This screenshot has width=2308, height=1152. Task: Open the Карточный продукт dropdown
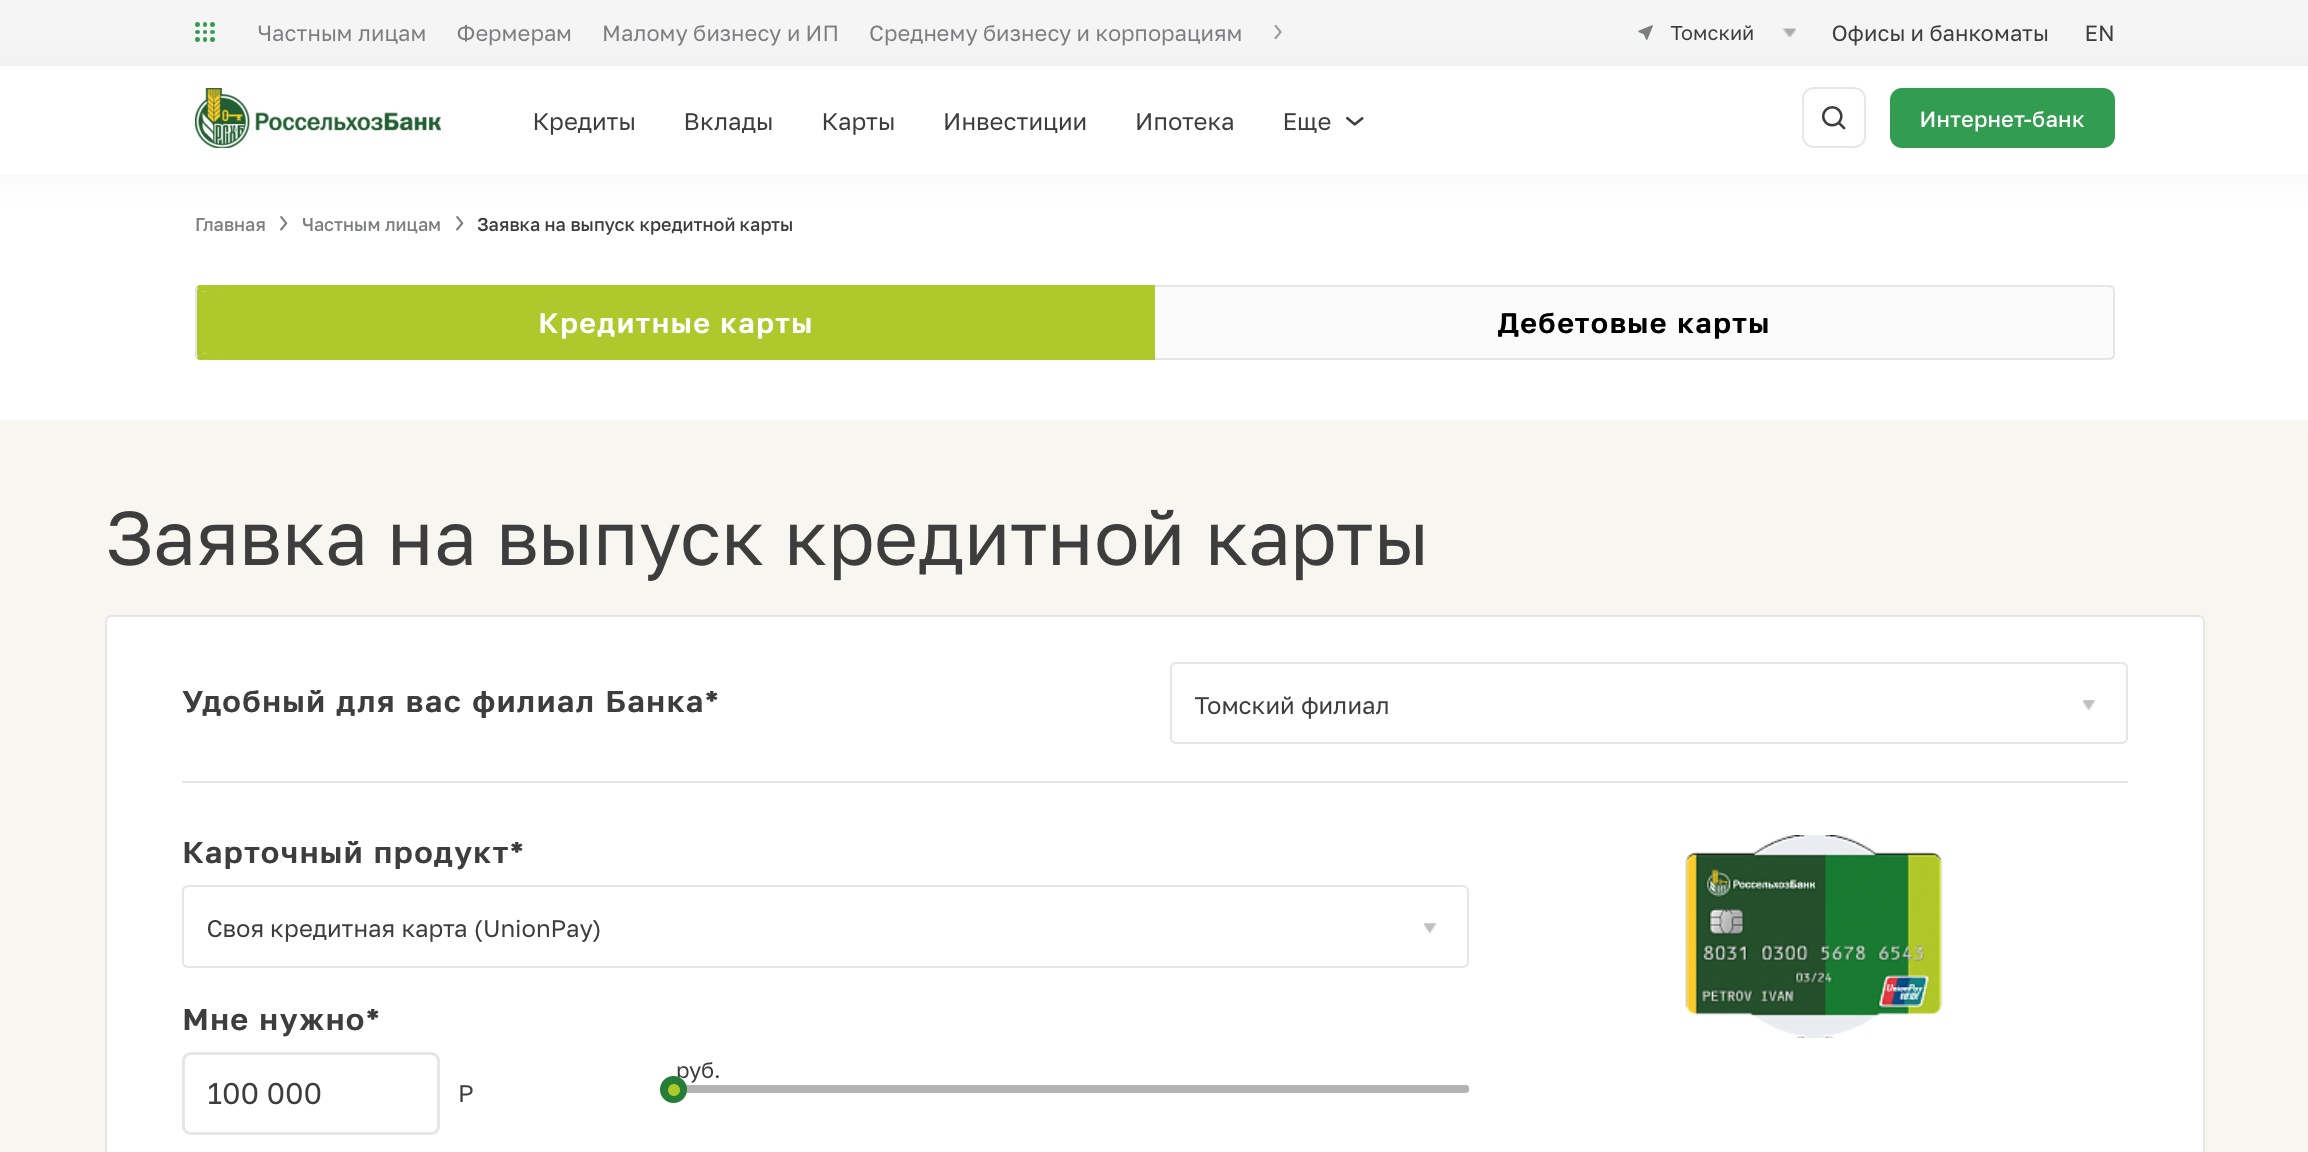(825, 927)
